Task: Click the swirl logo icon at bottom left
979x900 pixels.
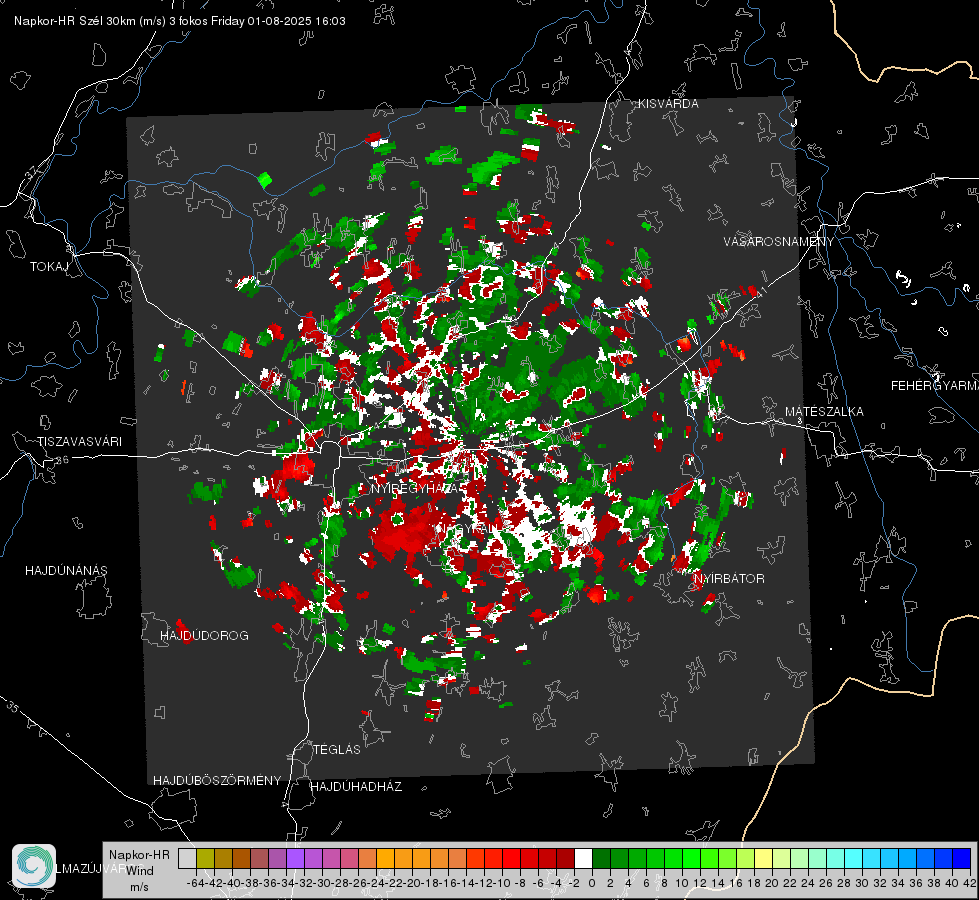Action: tap(34, 866)
